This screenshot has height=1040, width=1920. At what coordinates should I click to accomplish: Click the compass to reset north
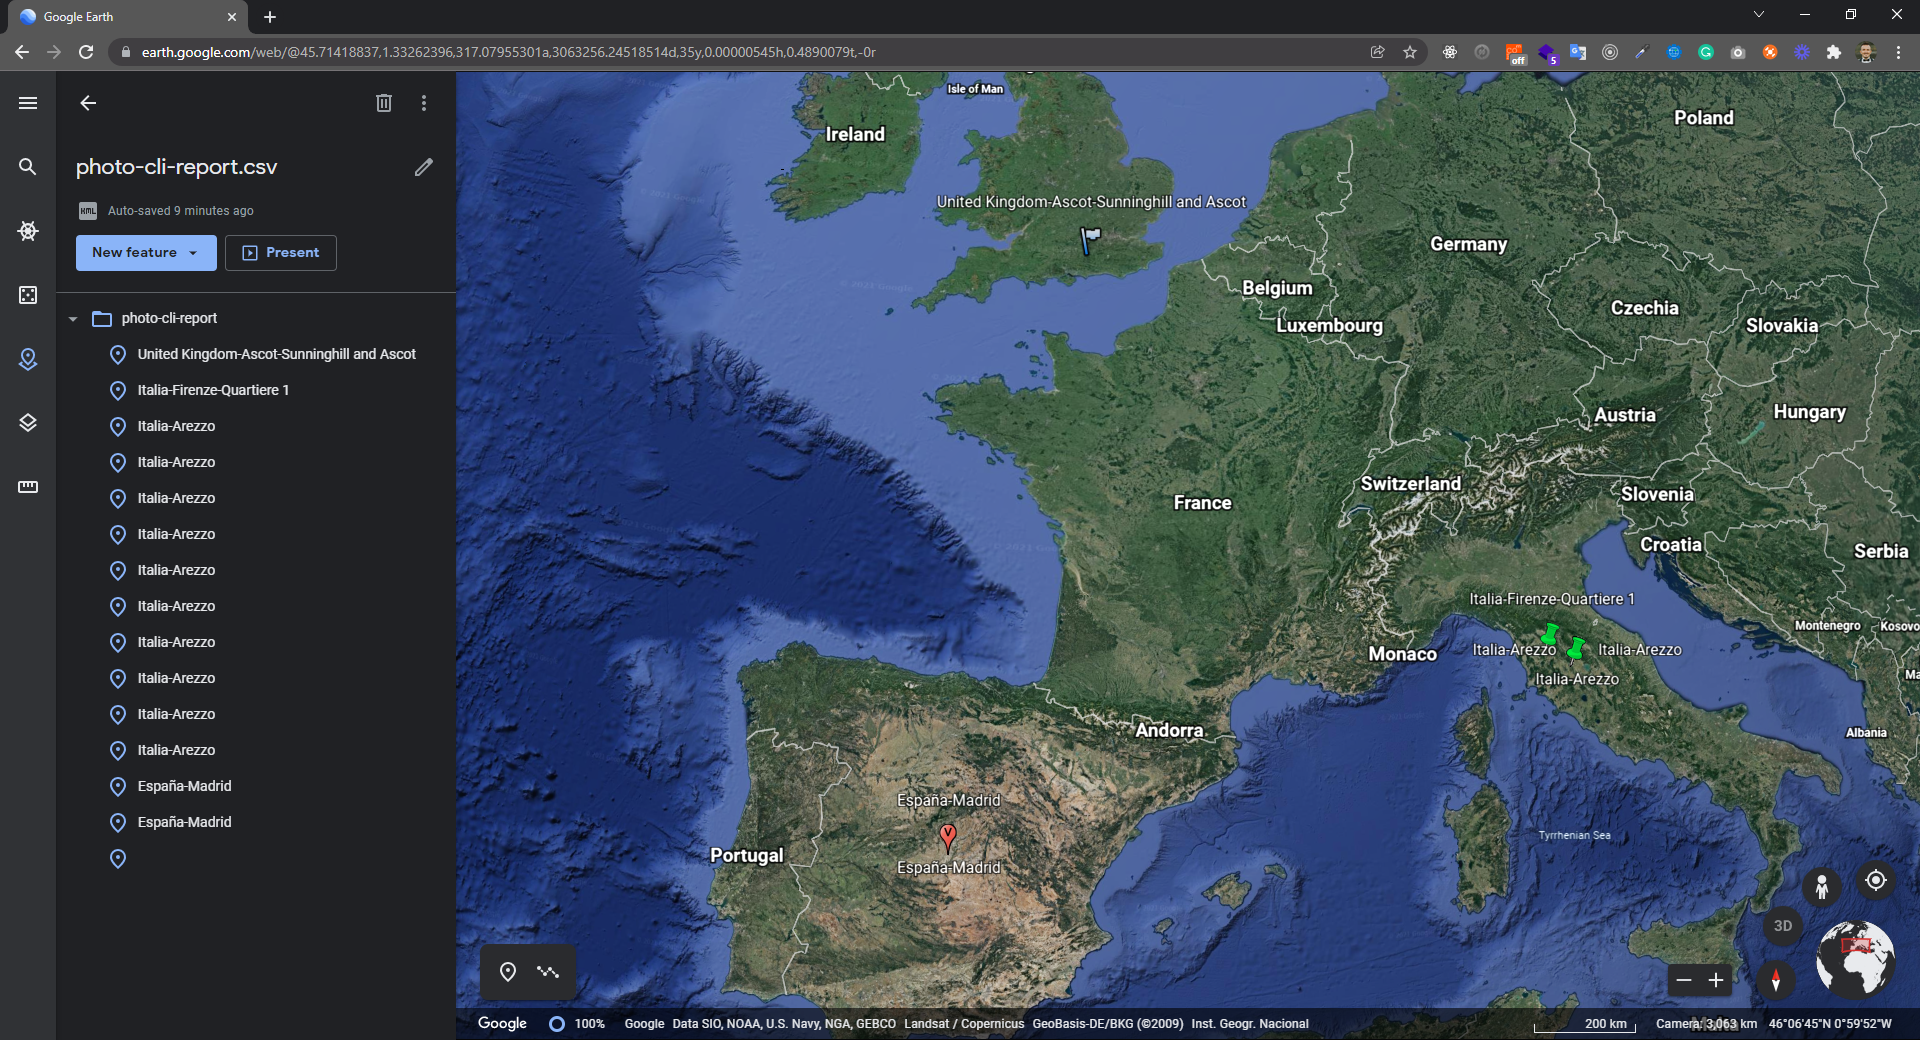click(x=1777, y=981)
